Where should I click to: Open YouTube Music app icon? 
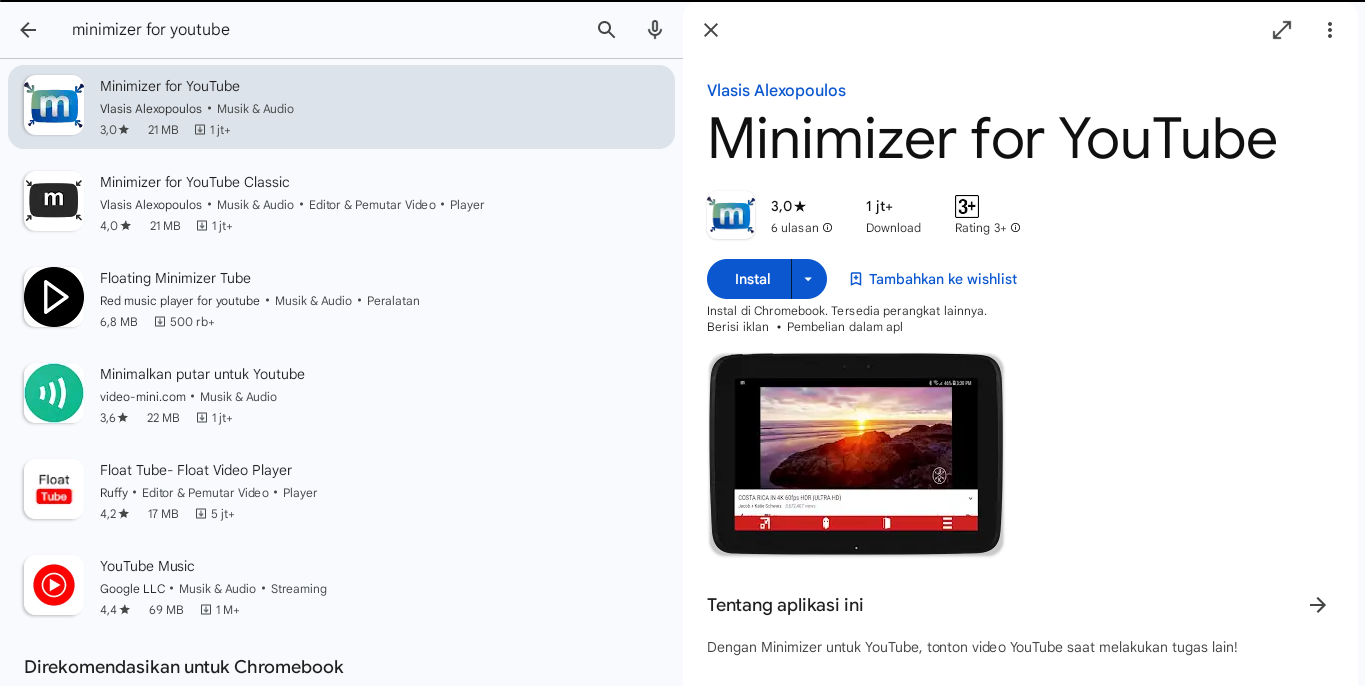(x=54, y=585)
